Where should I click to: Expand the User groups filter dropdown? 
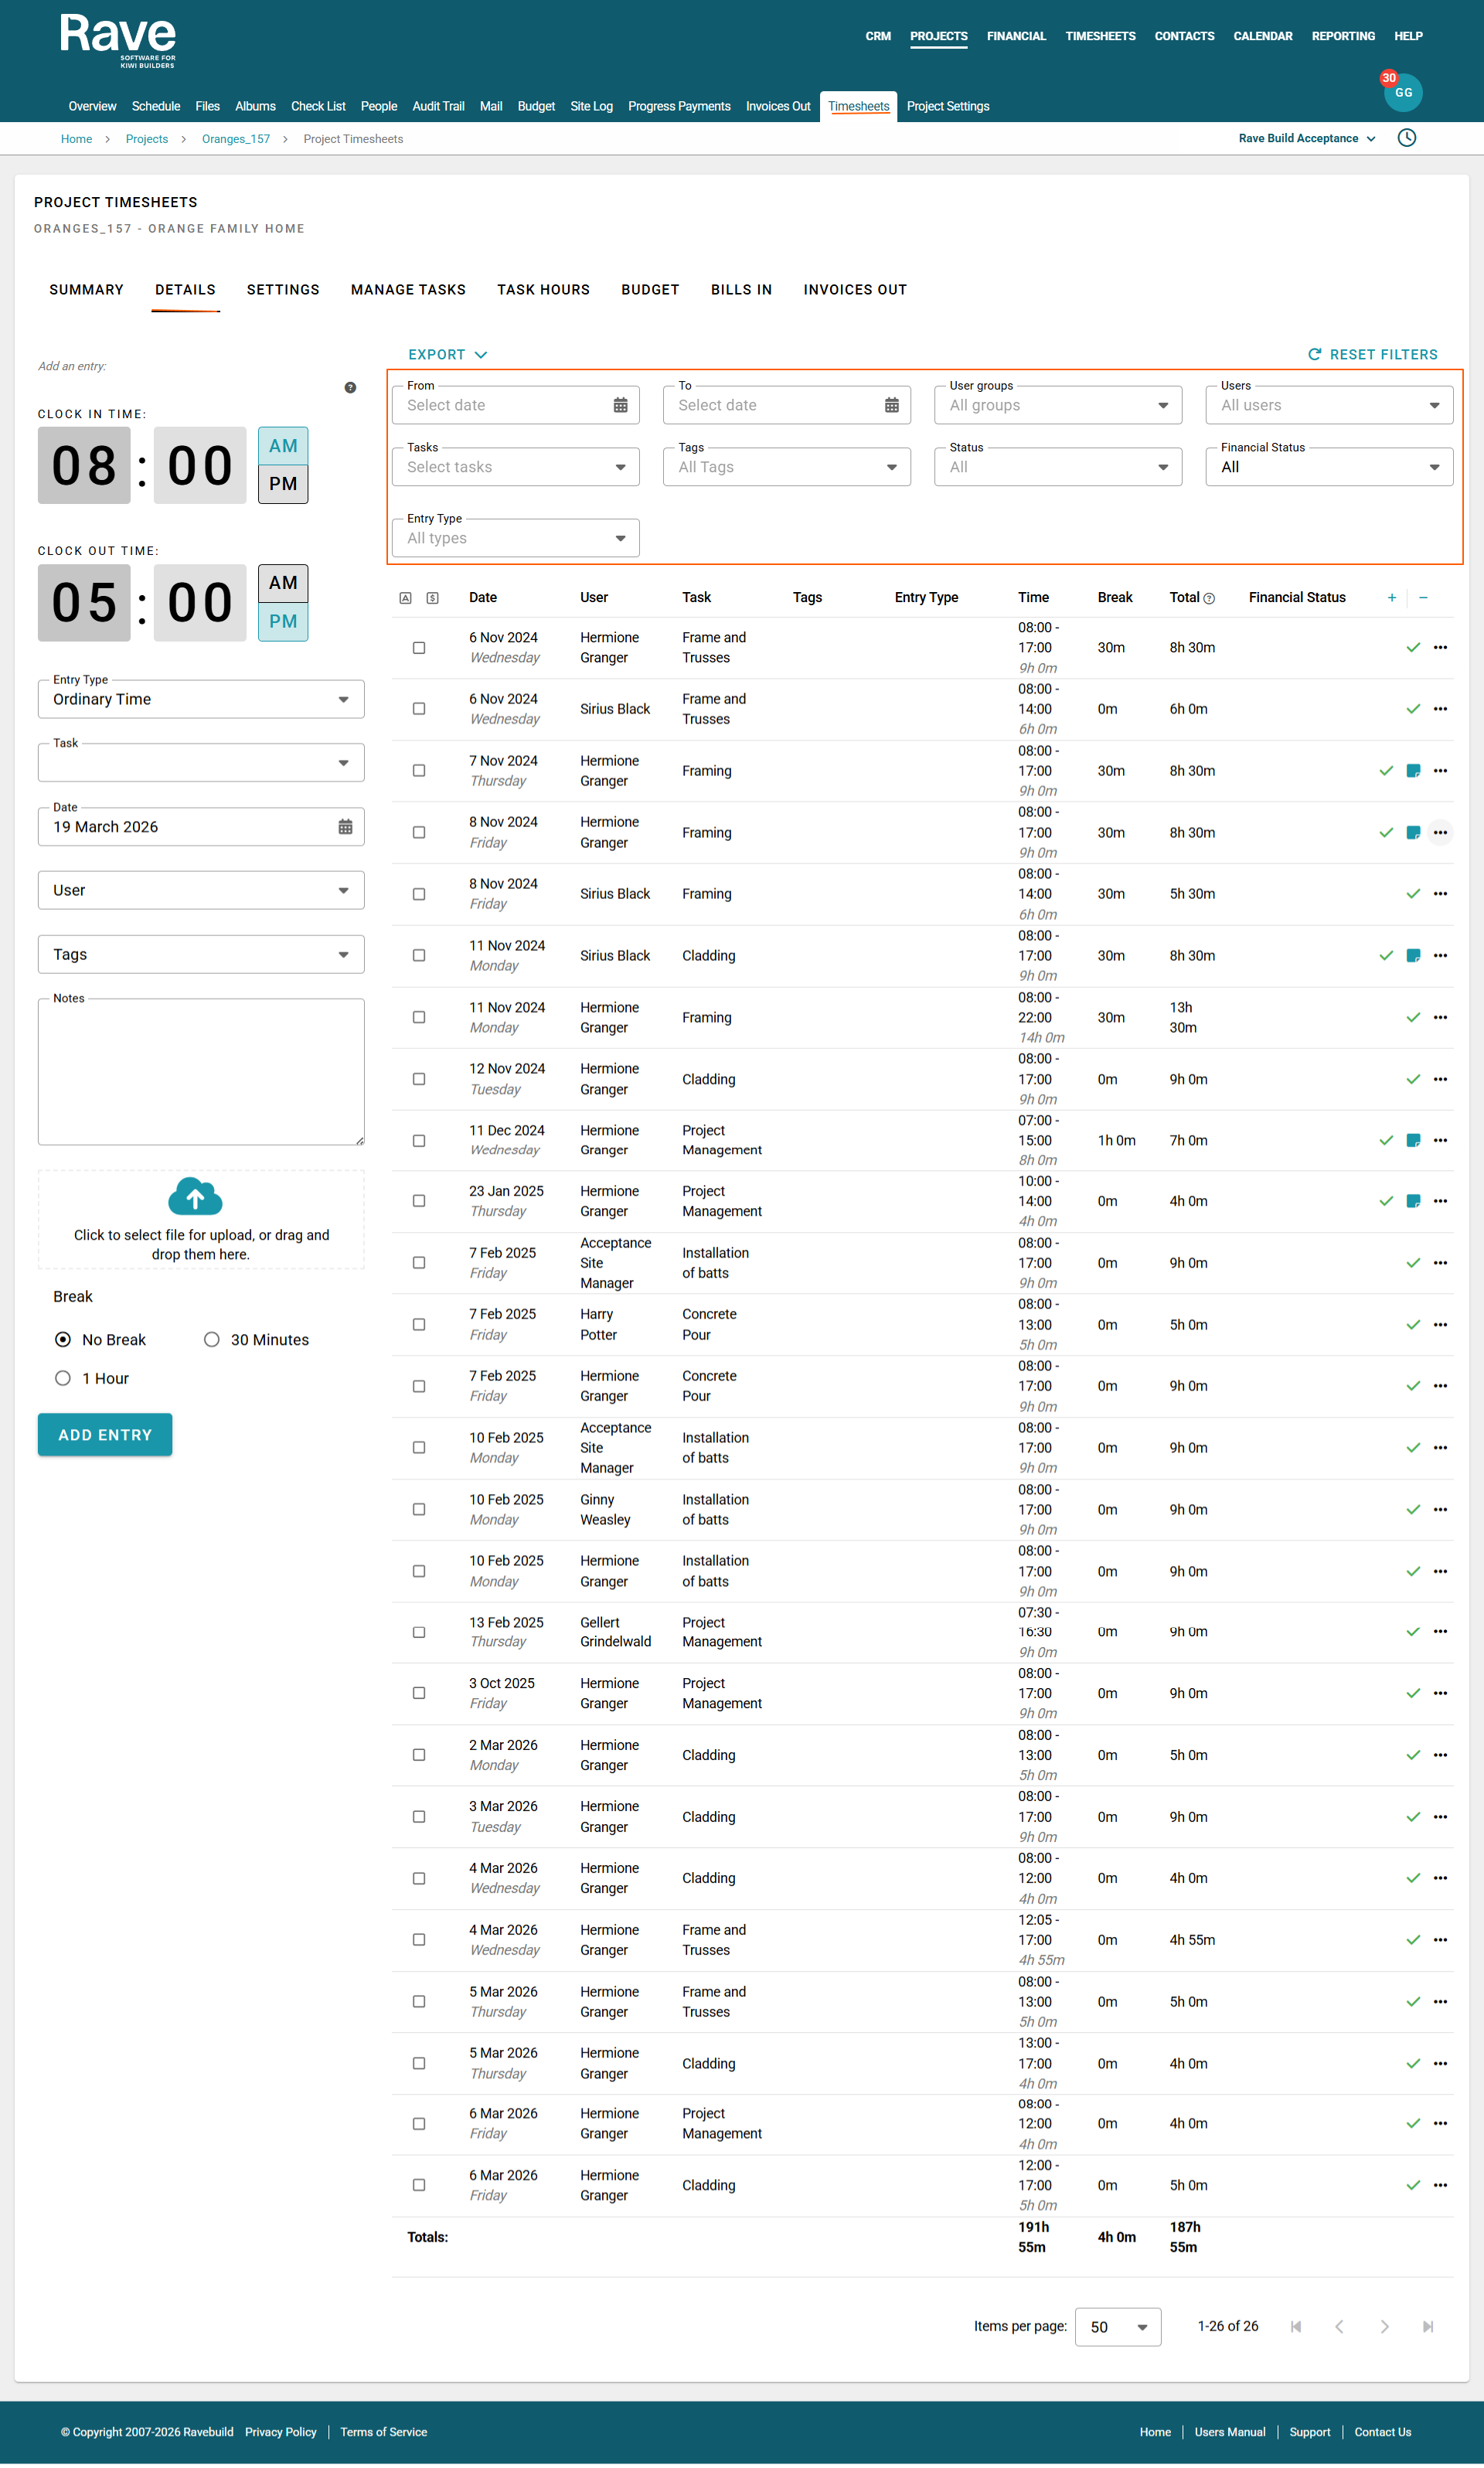coord(1058,405)
